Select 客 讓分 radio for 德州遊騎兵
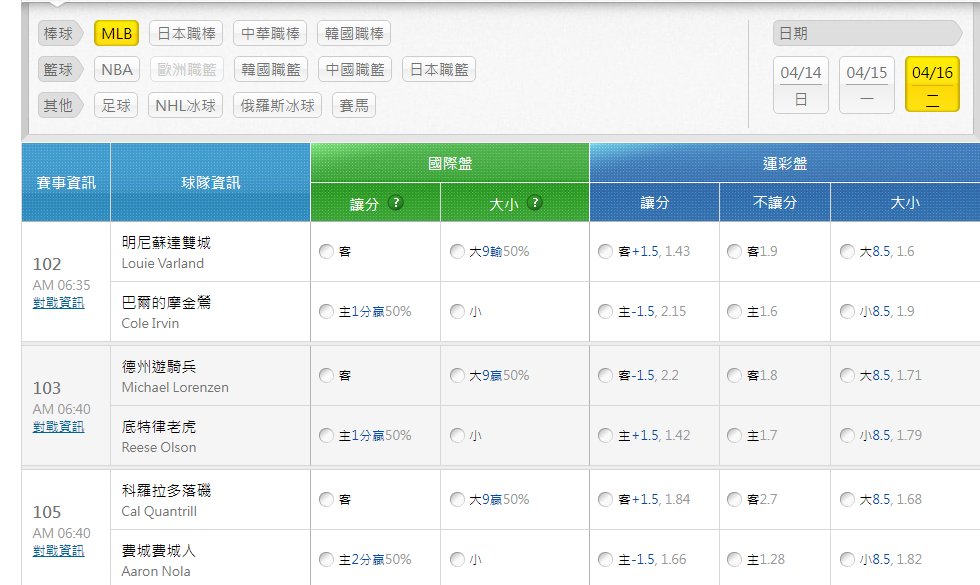 [x=326, y=375]
